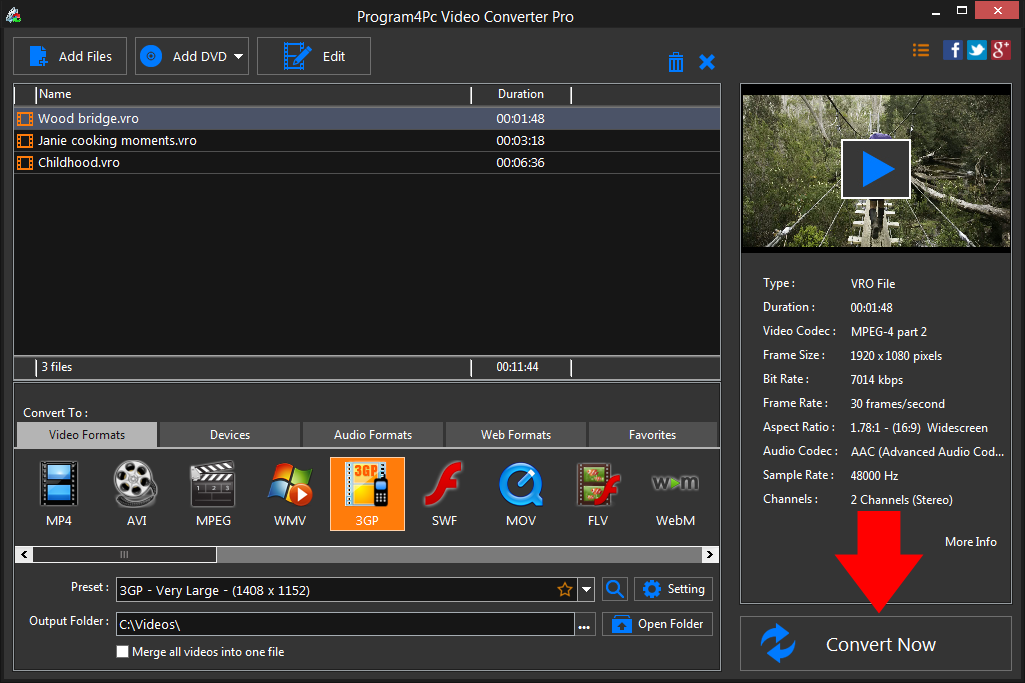Open the Preset dropdown list
Viewport: 1025px width, 683px height.
[587, 590]
